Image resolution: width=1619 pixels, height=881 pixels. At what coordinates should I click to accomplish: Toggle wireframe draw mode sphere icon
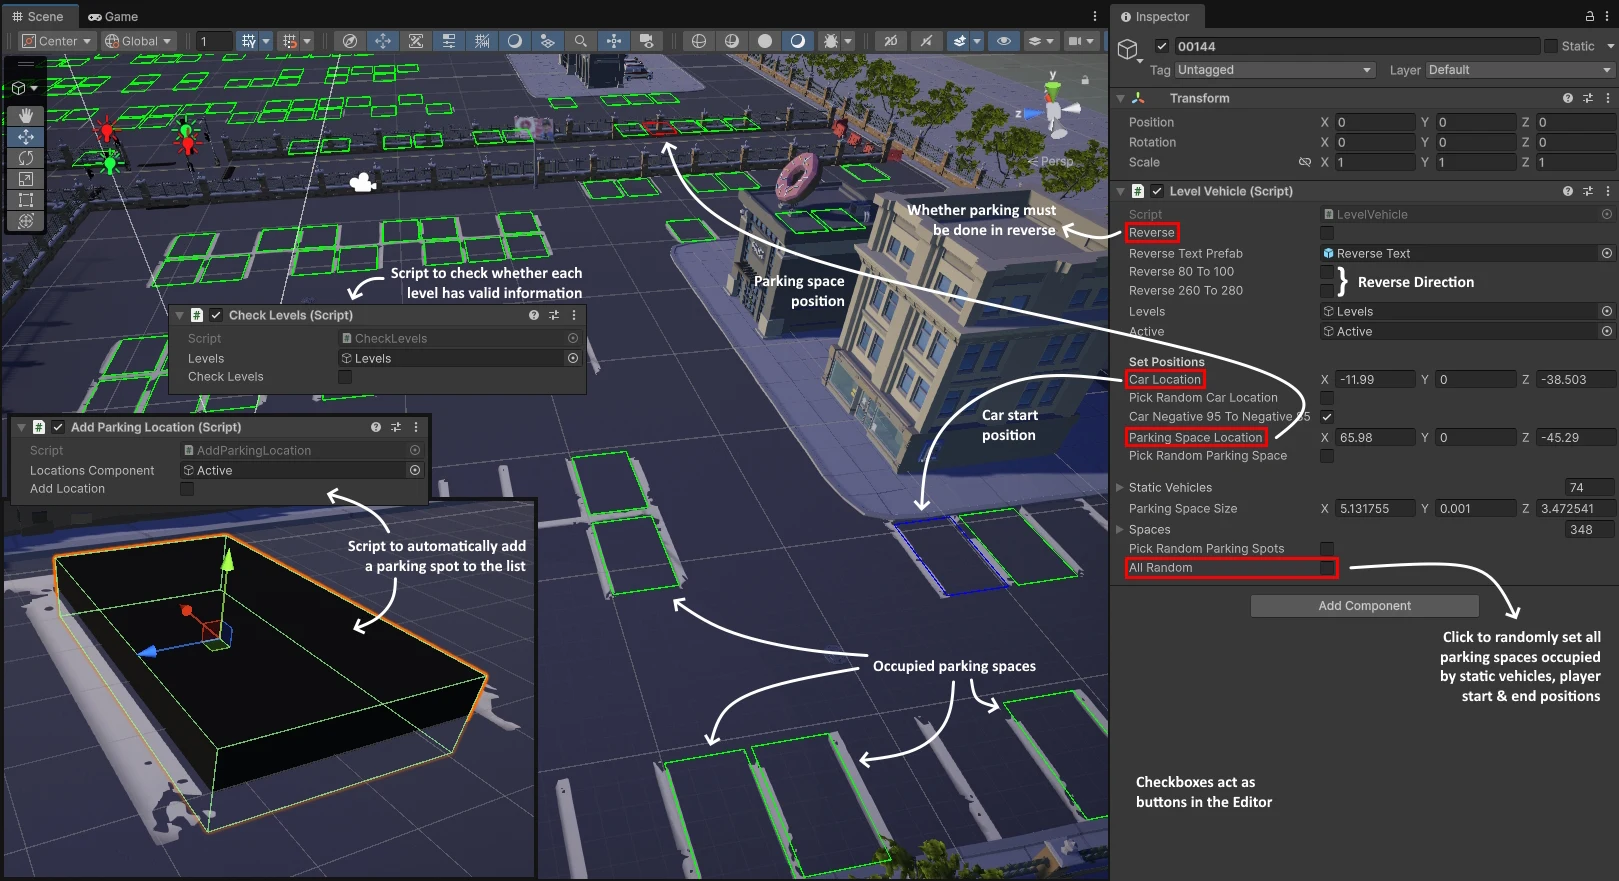tap(699, 41)
